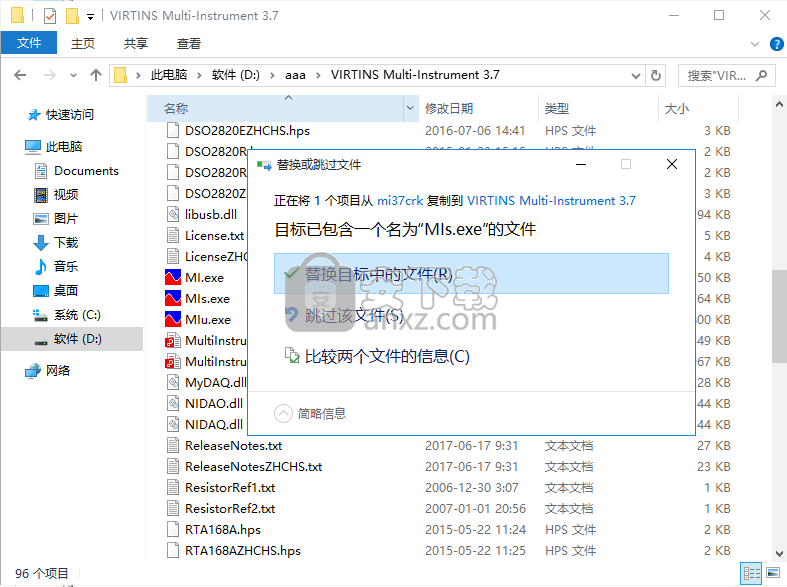Screen dimensions: 787x587
Task: Open Explorer help icon
Action: tap(776, 44)
